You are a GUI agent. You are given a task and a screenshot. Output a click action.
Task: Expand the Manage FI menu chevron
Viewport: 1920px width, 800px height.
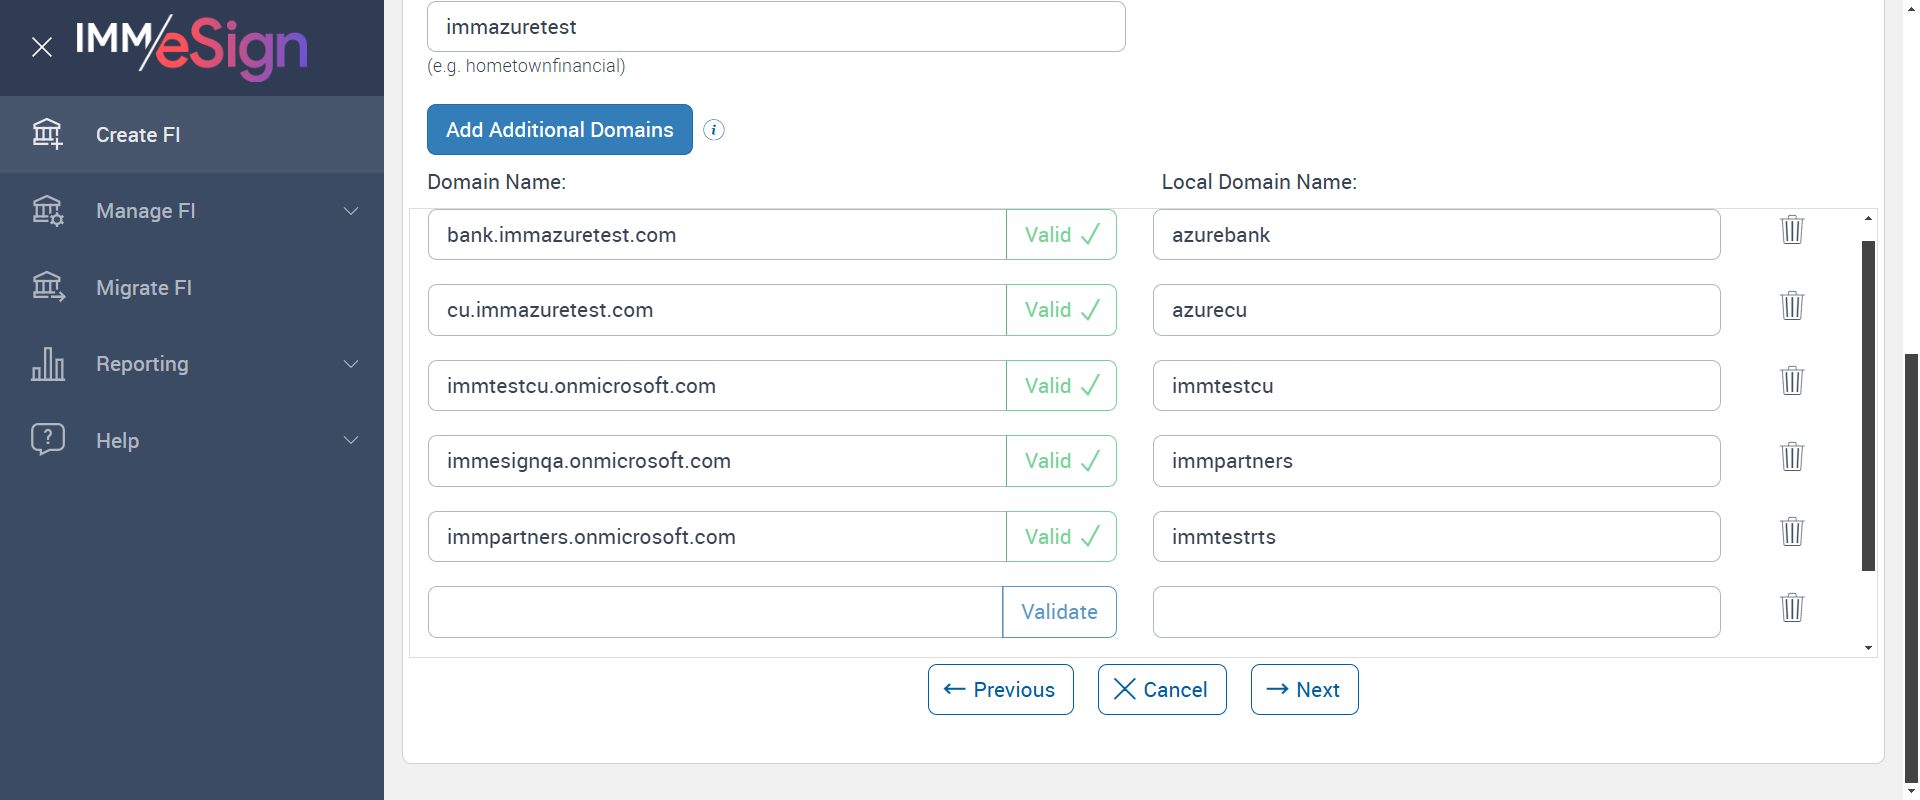(351, 211)
